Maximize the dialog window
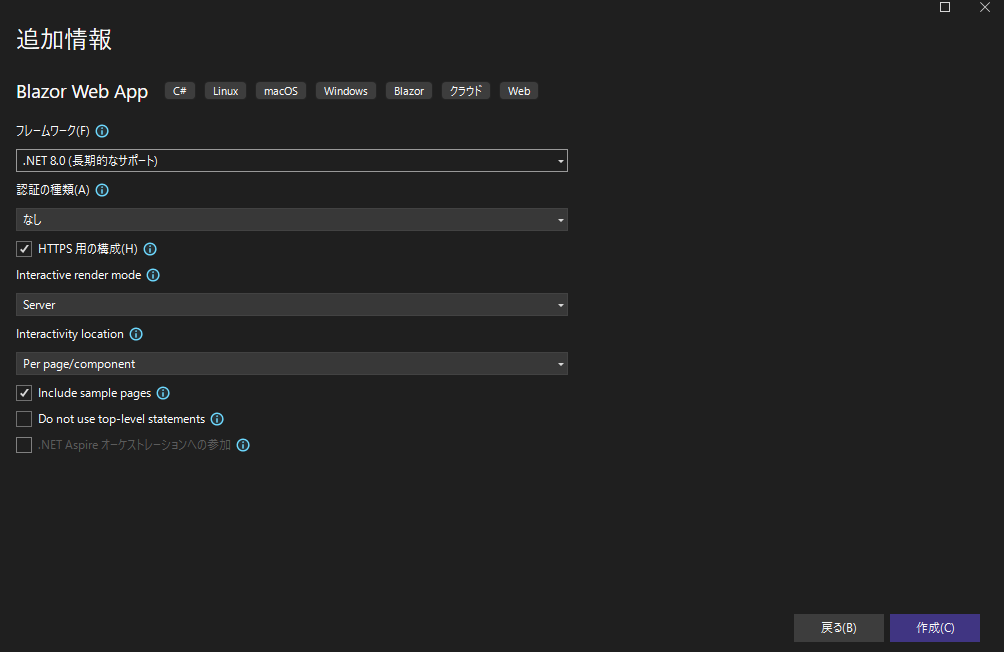The image size is (1004, 652). pos(944,7)
